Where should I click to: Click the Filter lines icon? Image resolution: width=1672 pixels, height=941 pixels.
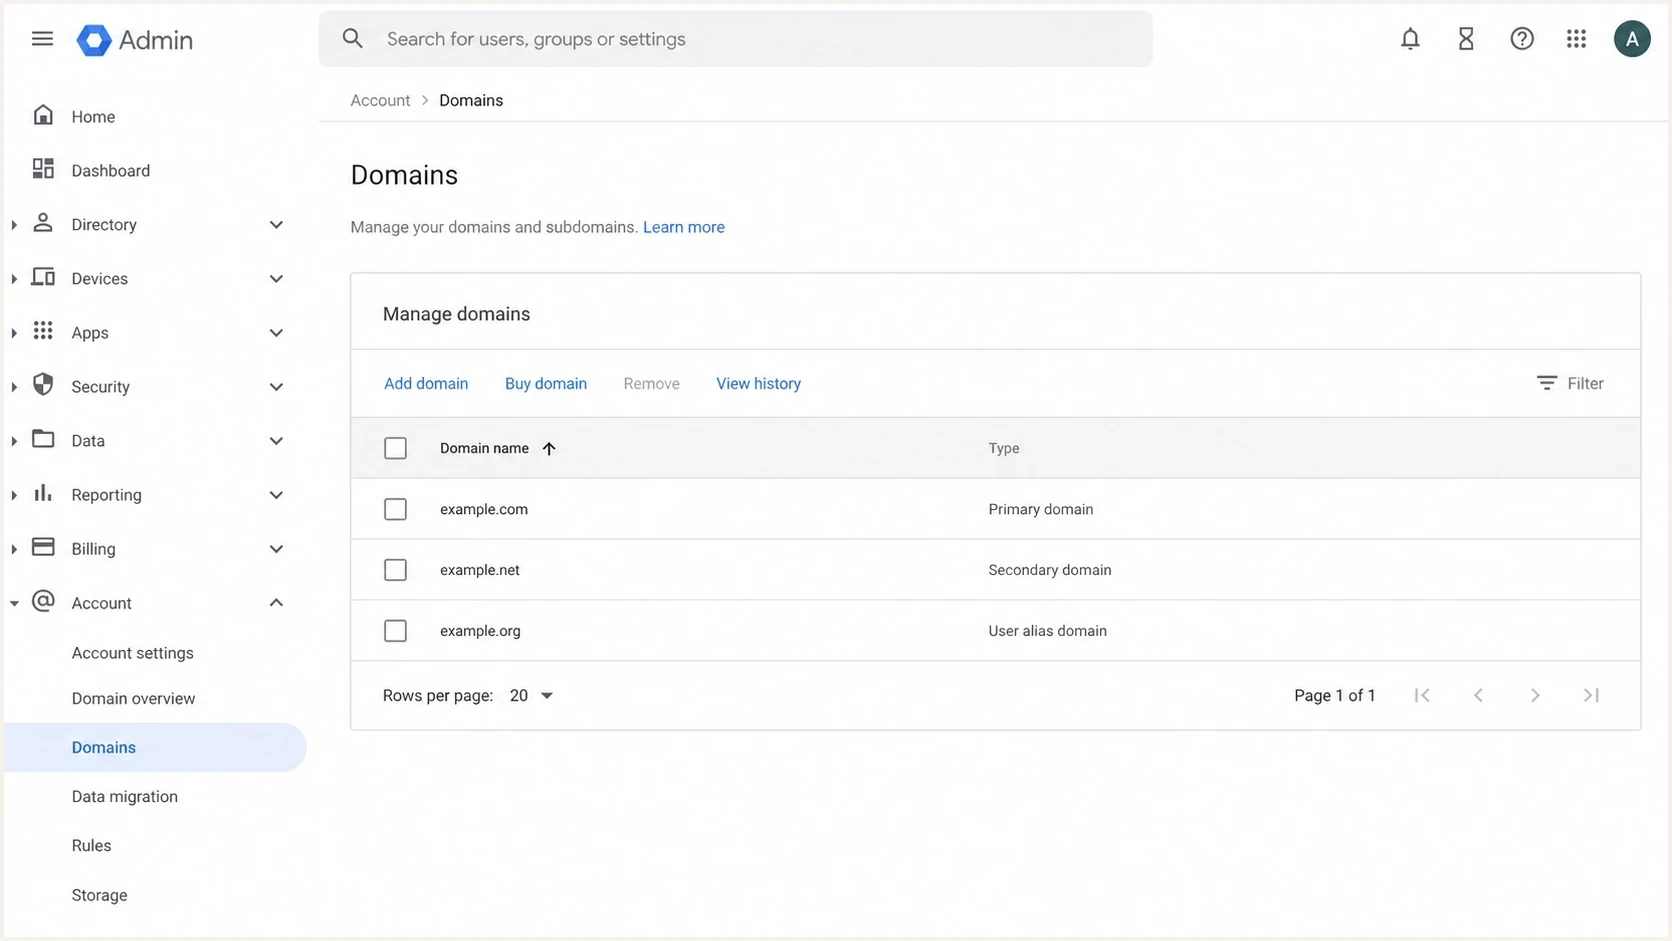tap(1547, 383)
